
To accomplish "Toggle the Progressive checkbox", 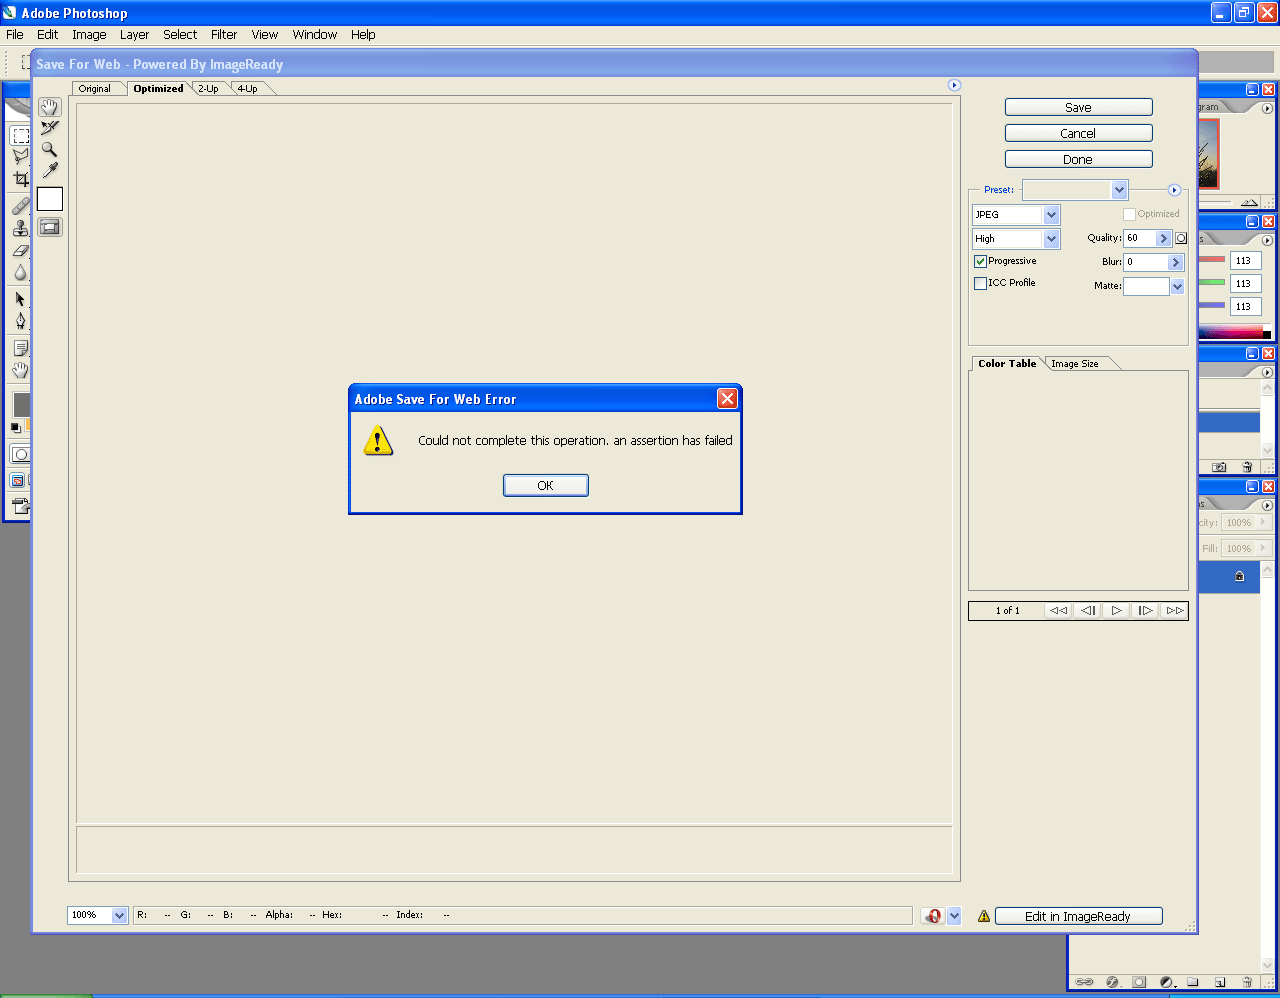I will click(x=980, y=261).
